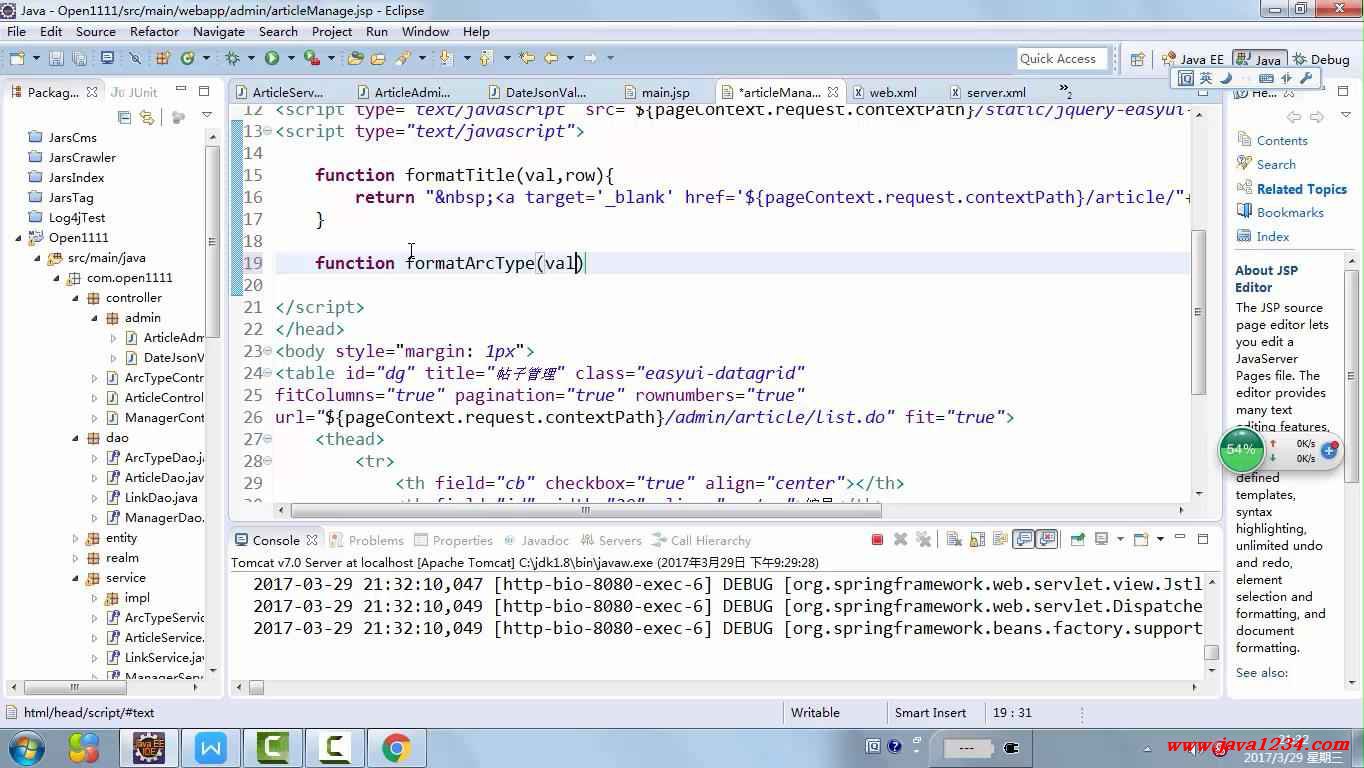Image resolution: width=1364 pixels, height=768 pixels.
Task: Navigate Back with the yellow left arrow
Action: point(550,59)
